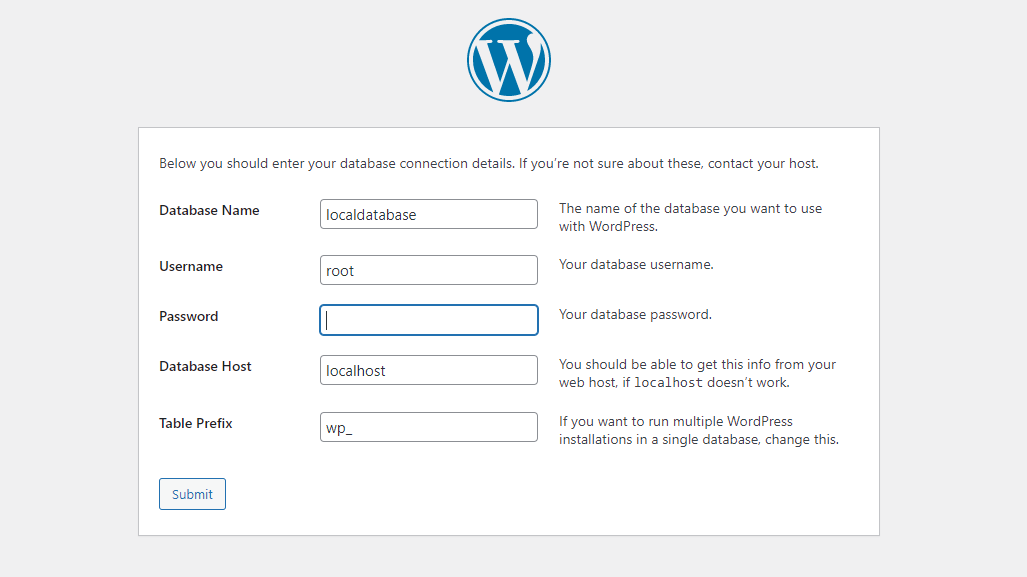Click the WordPress logo

click(509, 60)
